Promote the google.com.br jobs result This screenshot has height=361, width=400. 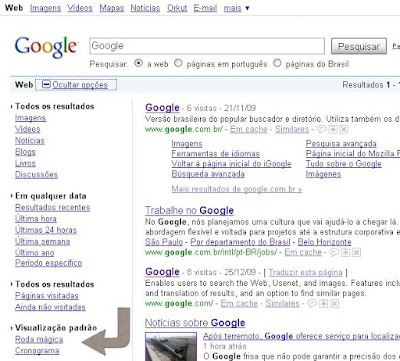tap(346, 252)
